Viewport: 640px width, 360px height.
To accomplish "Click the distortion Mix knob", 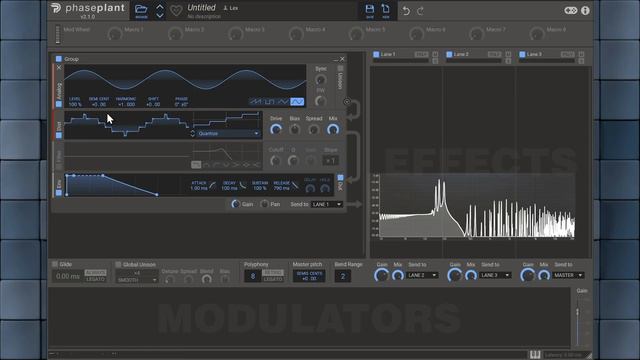I will coord(333,130).
